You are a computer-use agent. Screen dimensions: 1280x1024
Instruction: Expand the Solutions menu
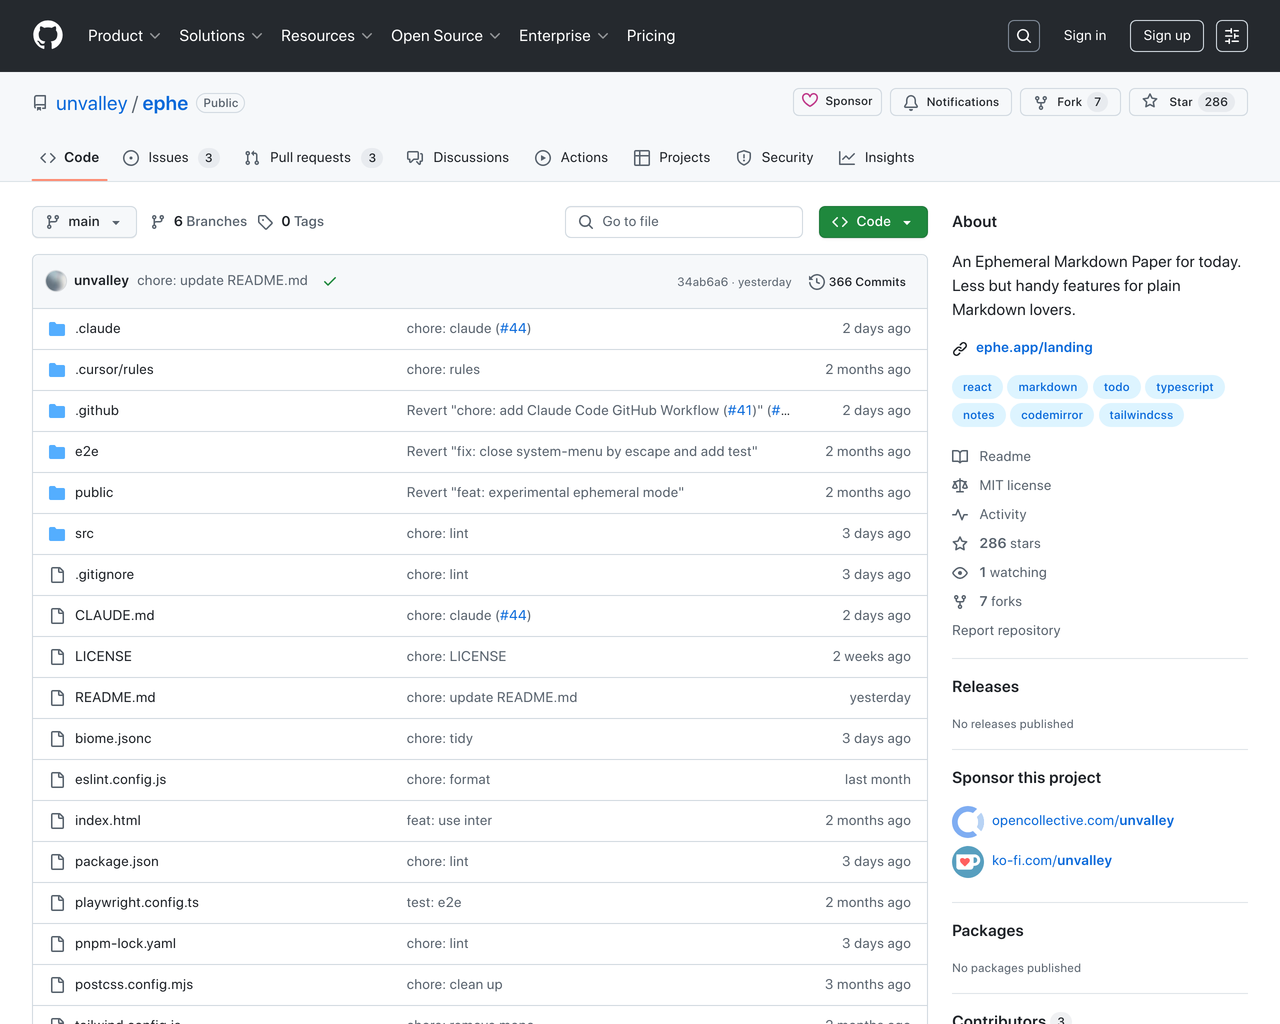pyautogui.click(x=221, y=36)
